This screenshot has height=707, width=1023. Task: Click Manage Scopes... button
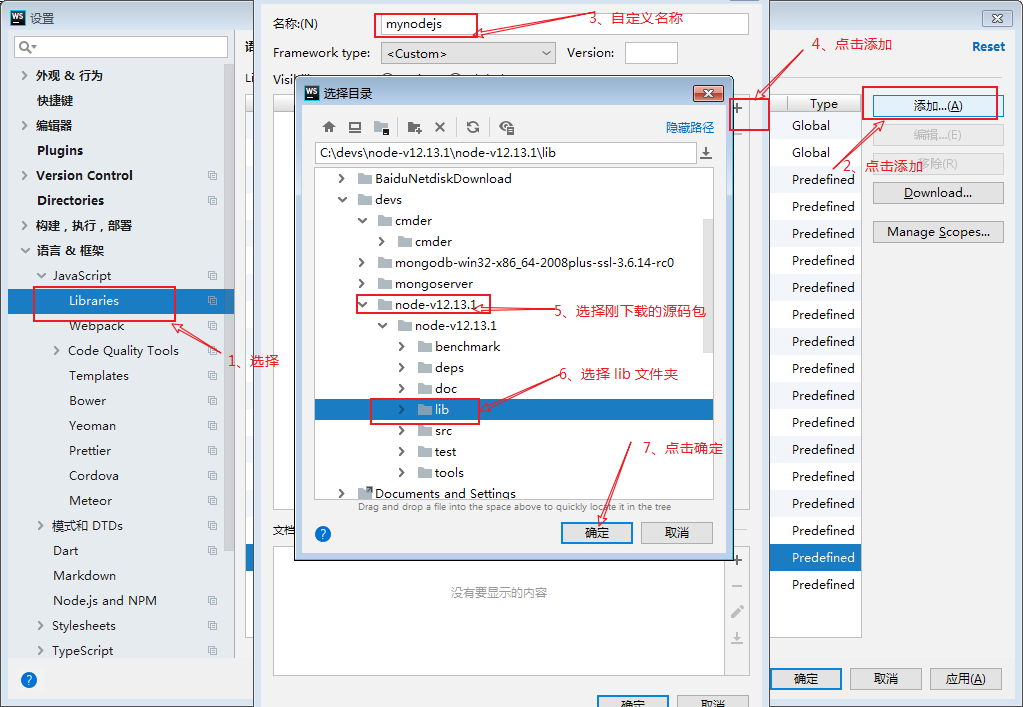938,232
